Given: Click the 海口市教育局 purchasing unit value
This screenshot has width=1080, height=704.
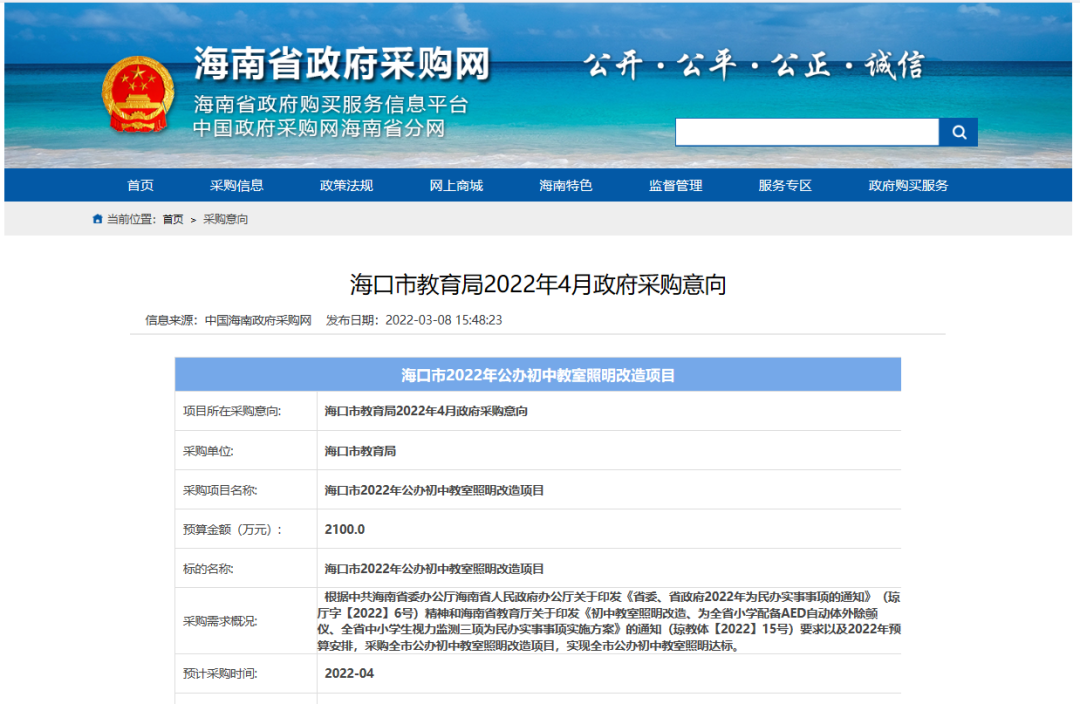Looking at the screenshot, I should point(360,451).
